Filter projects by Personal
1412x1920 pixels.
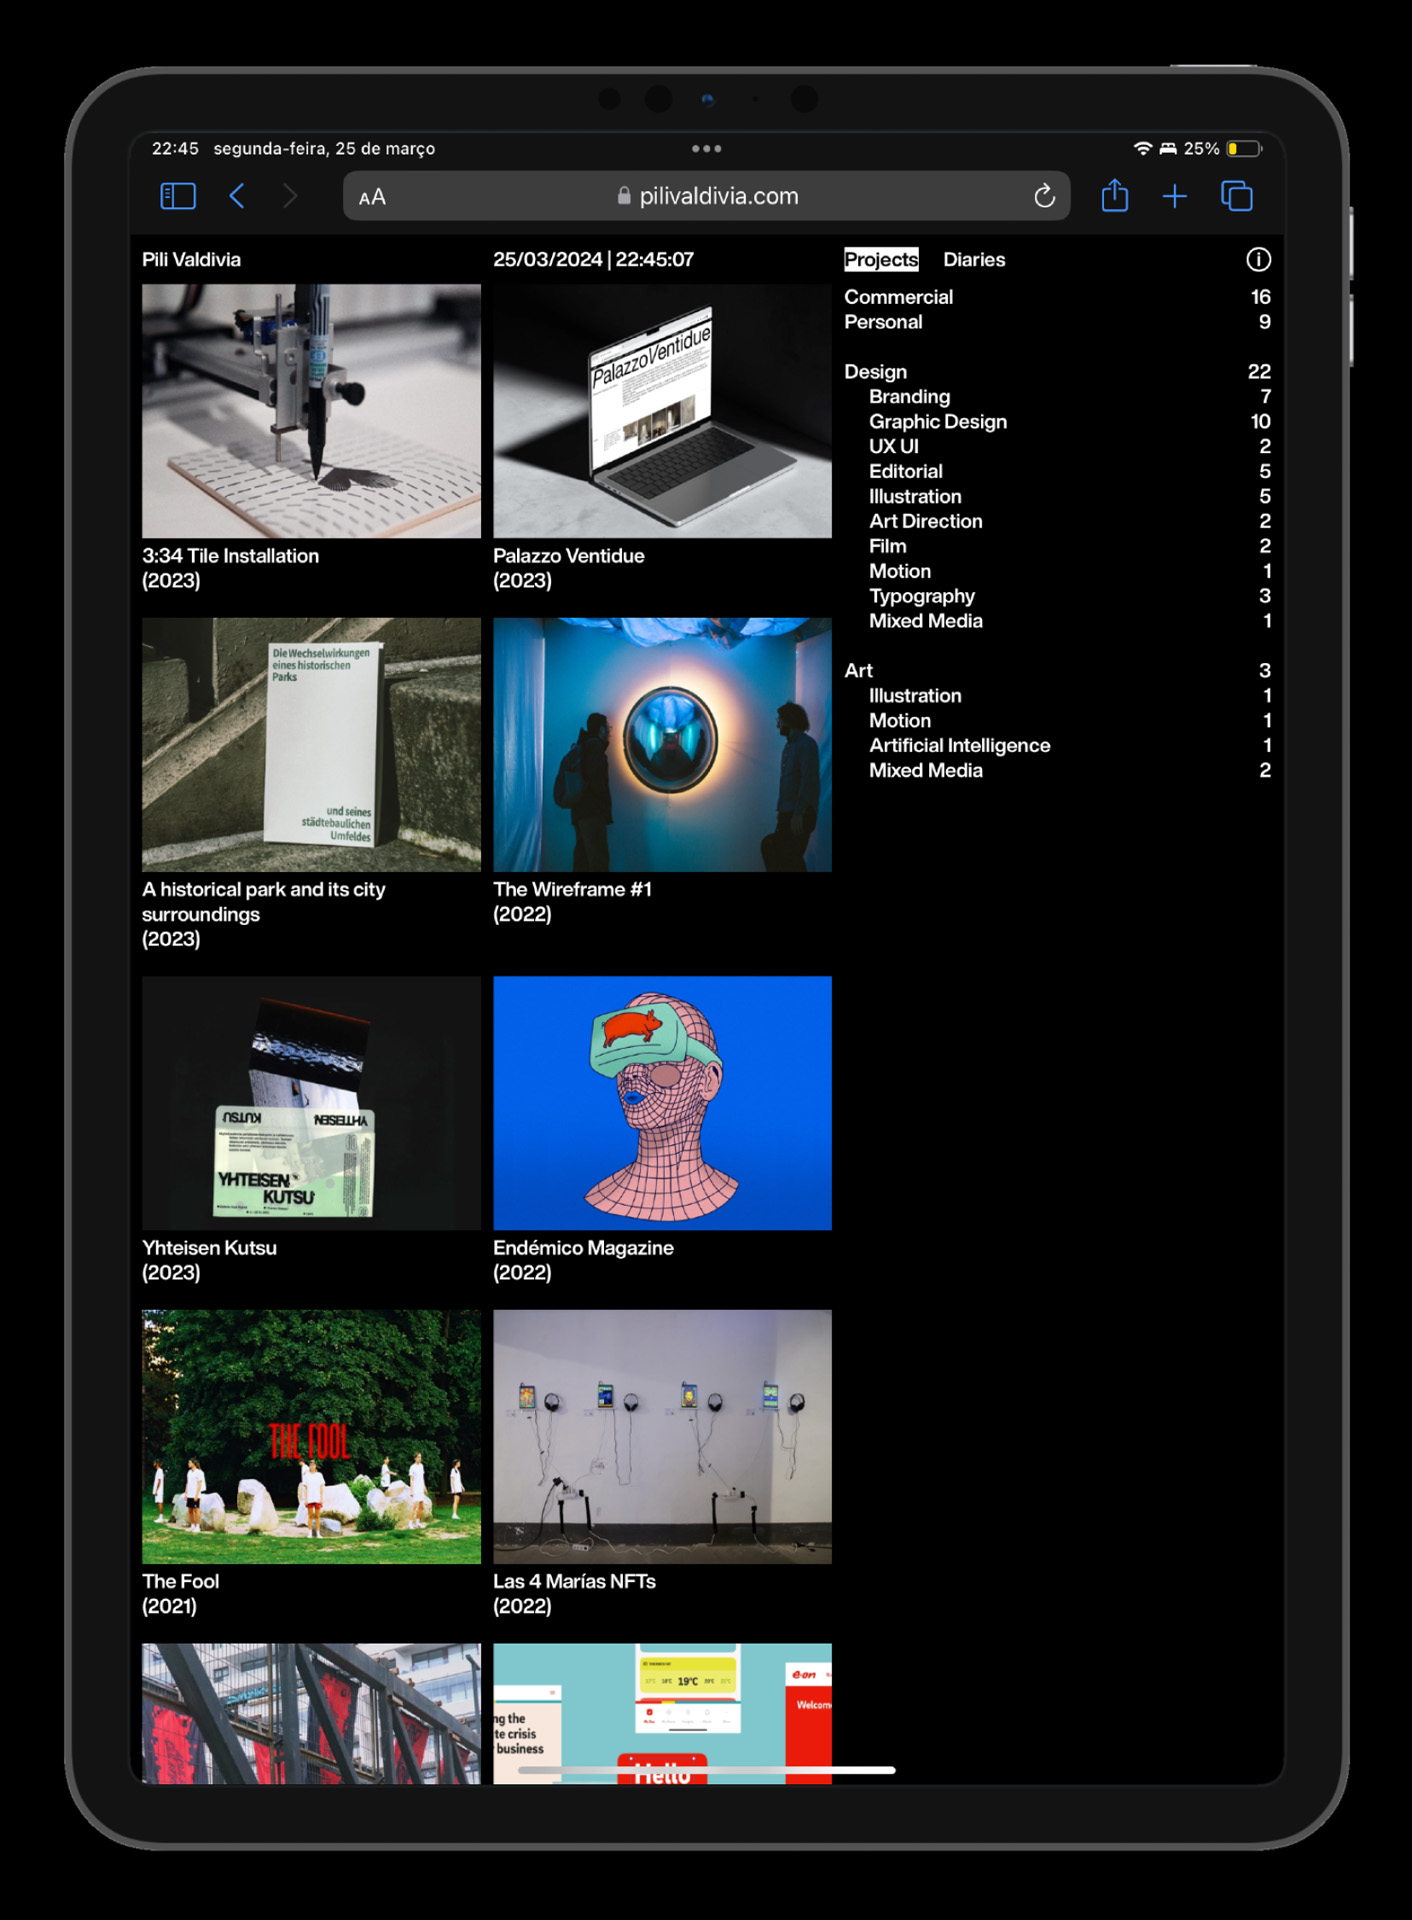(x=883, y=322)
